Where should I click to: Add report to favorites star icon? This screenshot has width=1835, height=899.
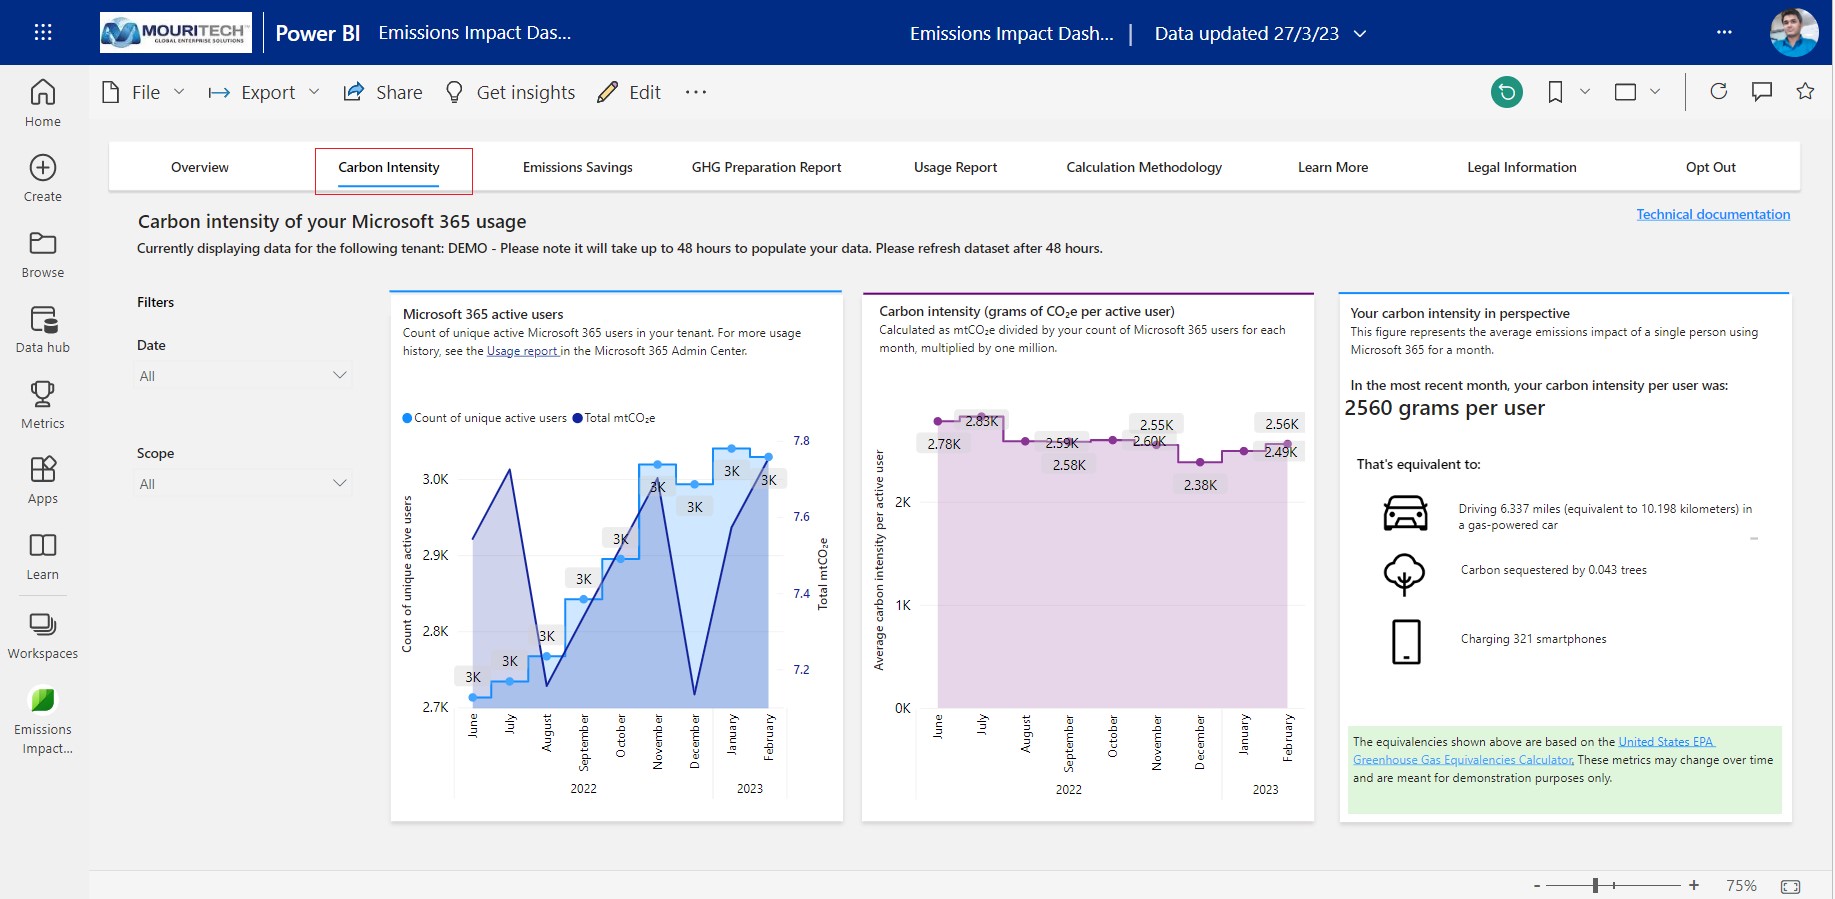pos(1805,92)
